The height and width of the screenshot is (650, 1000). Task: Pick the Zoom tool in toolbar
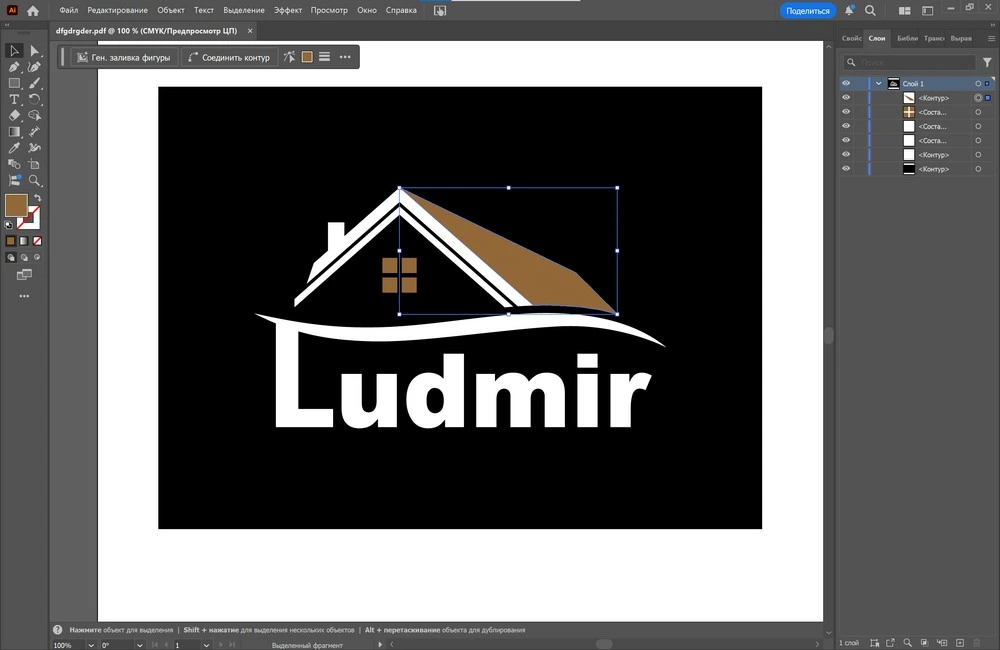pos(35,181)
